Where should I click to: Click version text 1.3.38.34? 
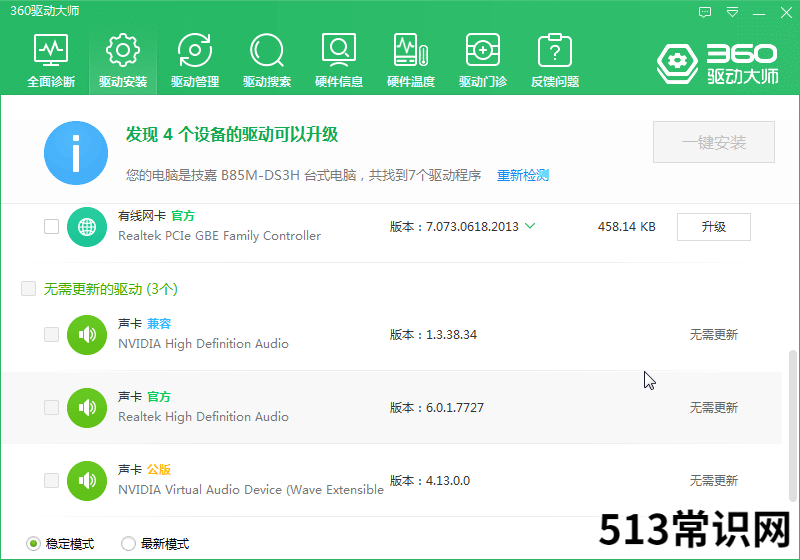[452, 335]
